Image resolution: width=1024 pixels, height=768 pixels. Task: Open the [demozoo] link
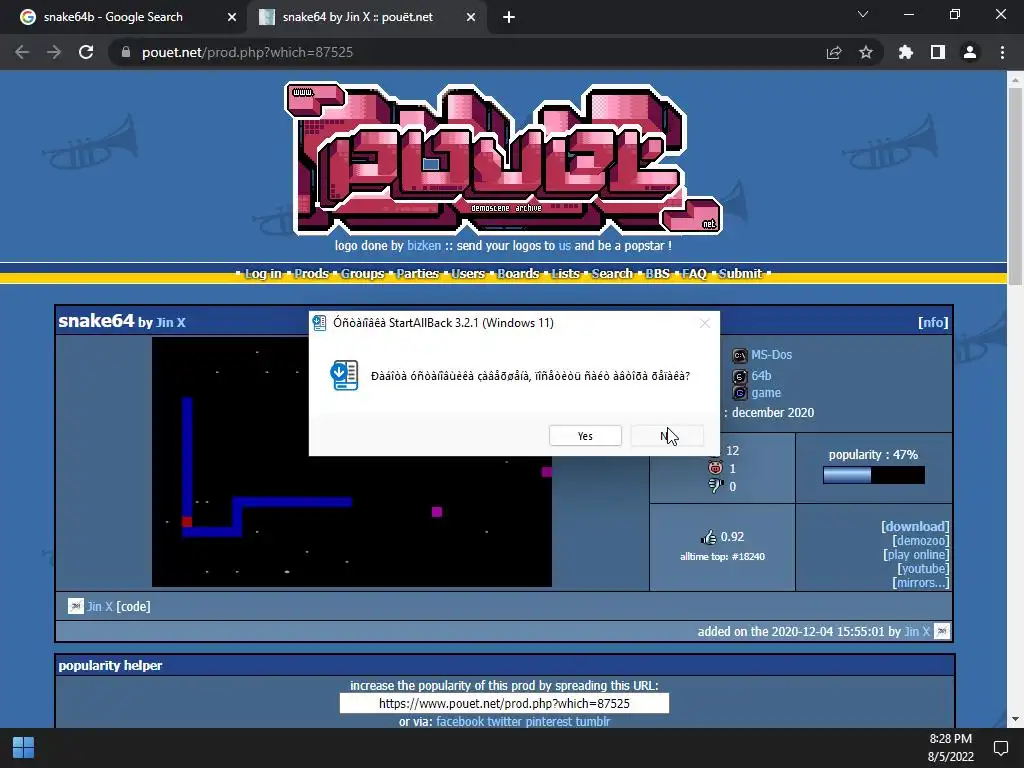click(x=921, y=541)
